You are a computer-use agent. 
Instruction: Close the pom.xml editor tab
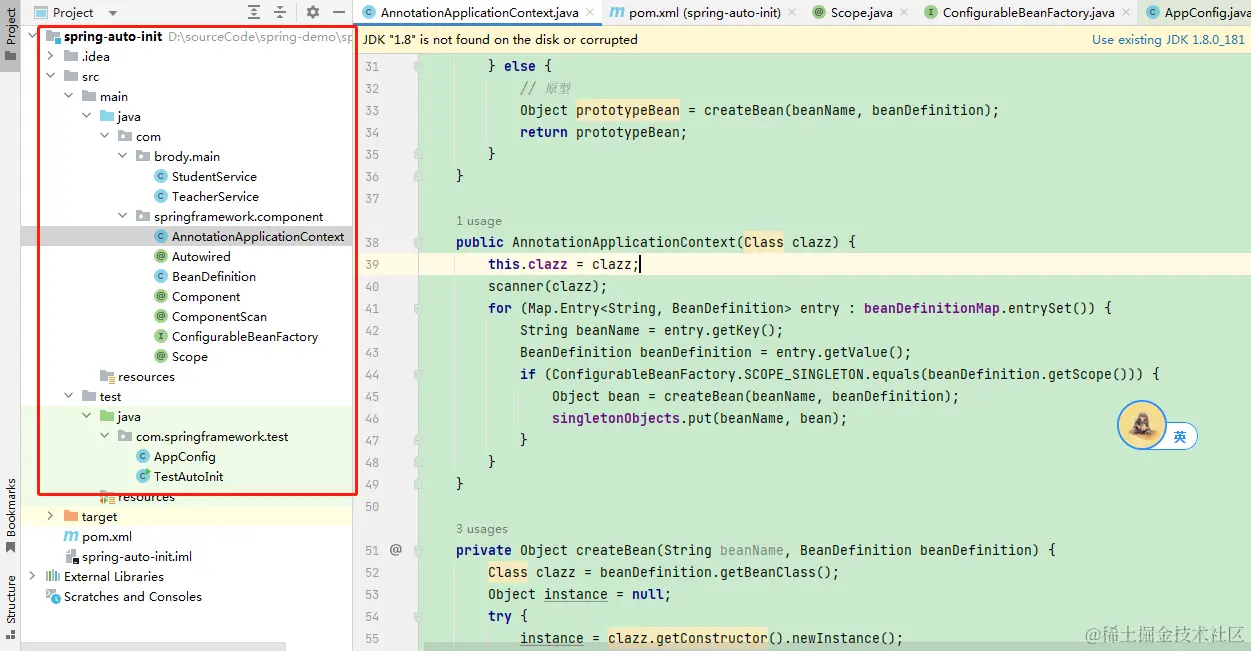790,13
